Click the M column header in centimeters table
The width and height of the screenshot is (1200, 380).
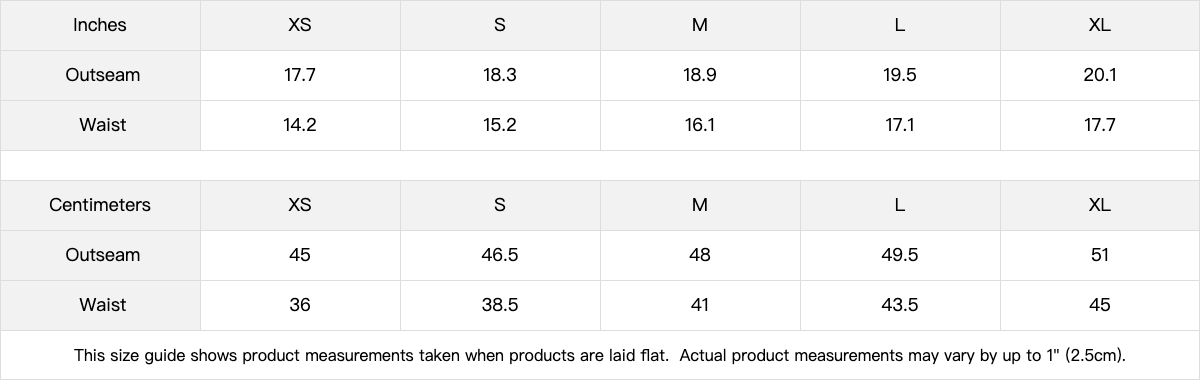coord(700,205)
